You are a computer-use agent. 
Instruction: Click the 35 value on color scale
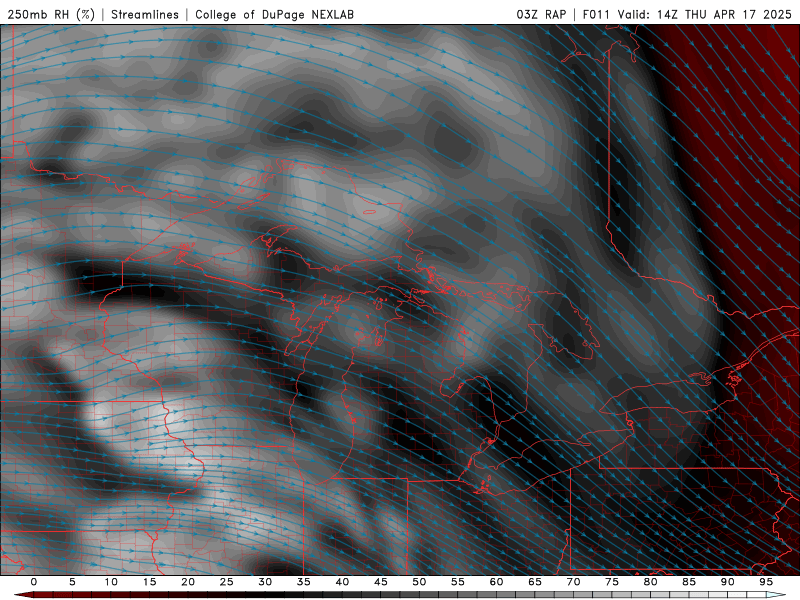click(304, 582)
